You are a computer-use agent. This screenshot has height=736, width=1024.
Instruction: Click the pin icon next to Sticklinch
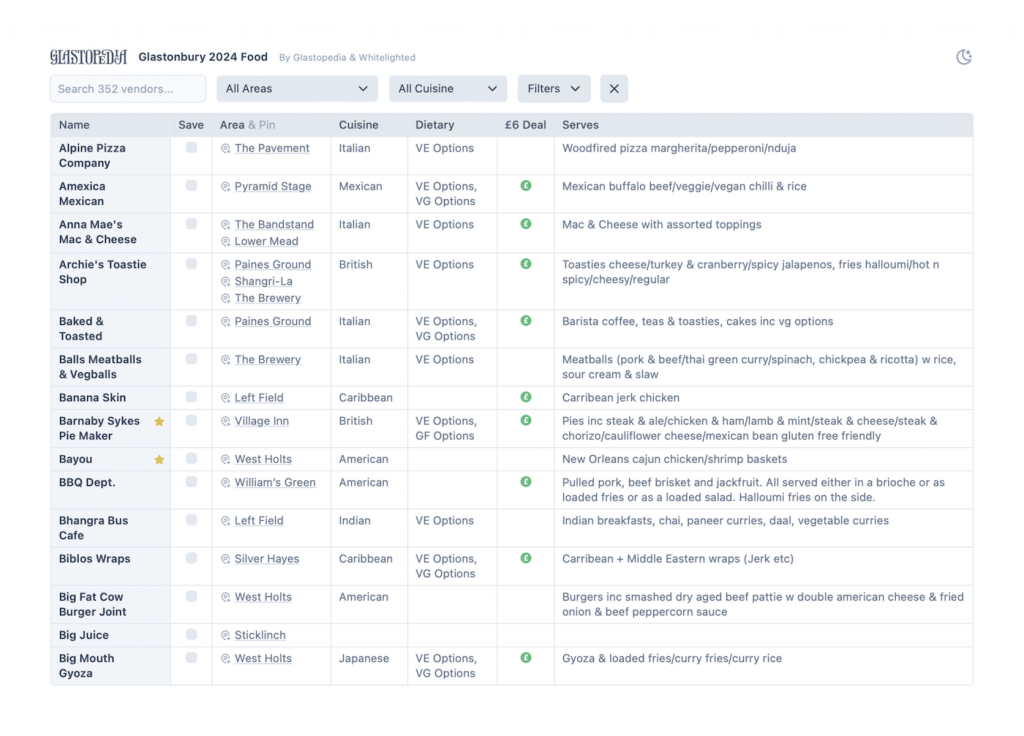[225, 635]
